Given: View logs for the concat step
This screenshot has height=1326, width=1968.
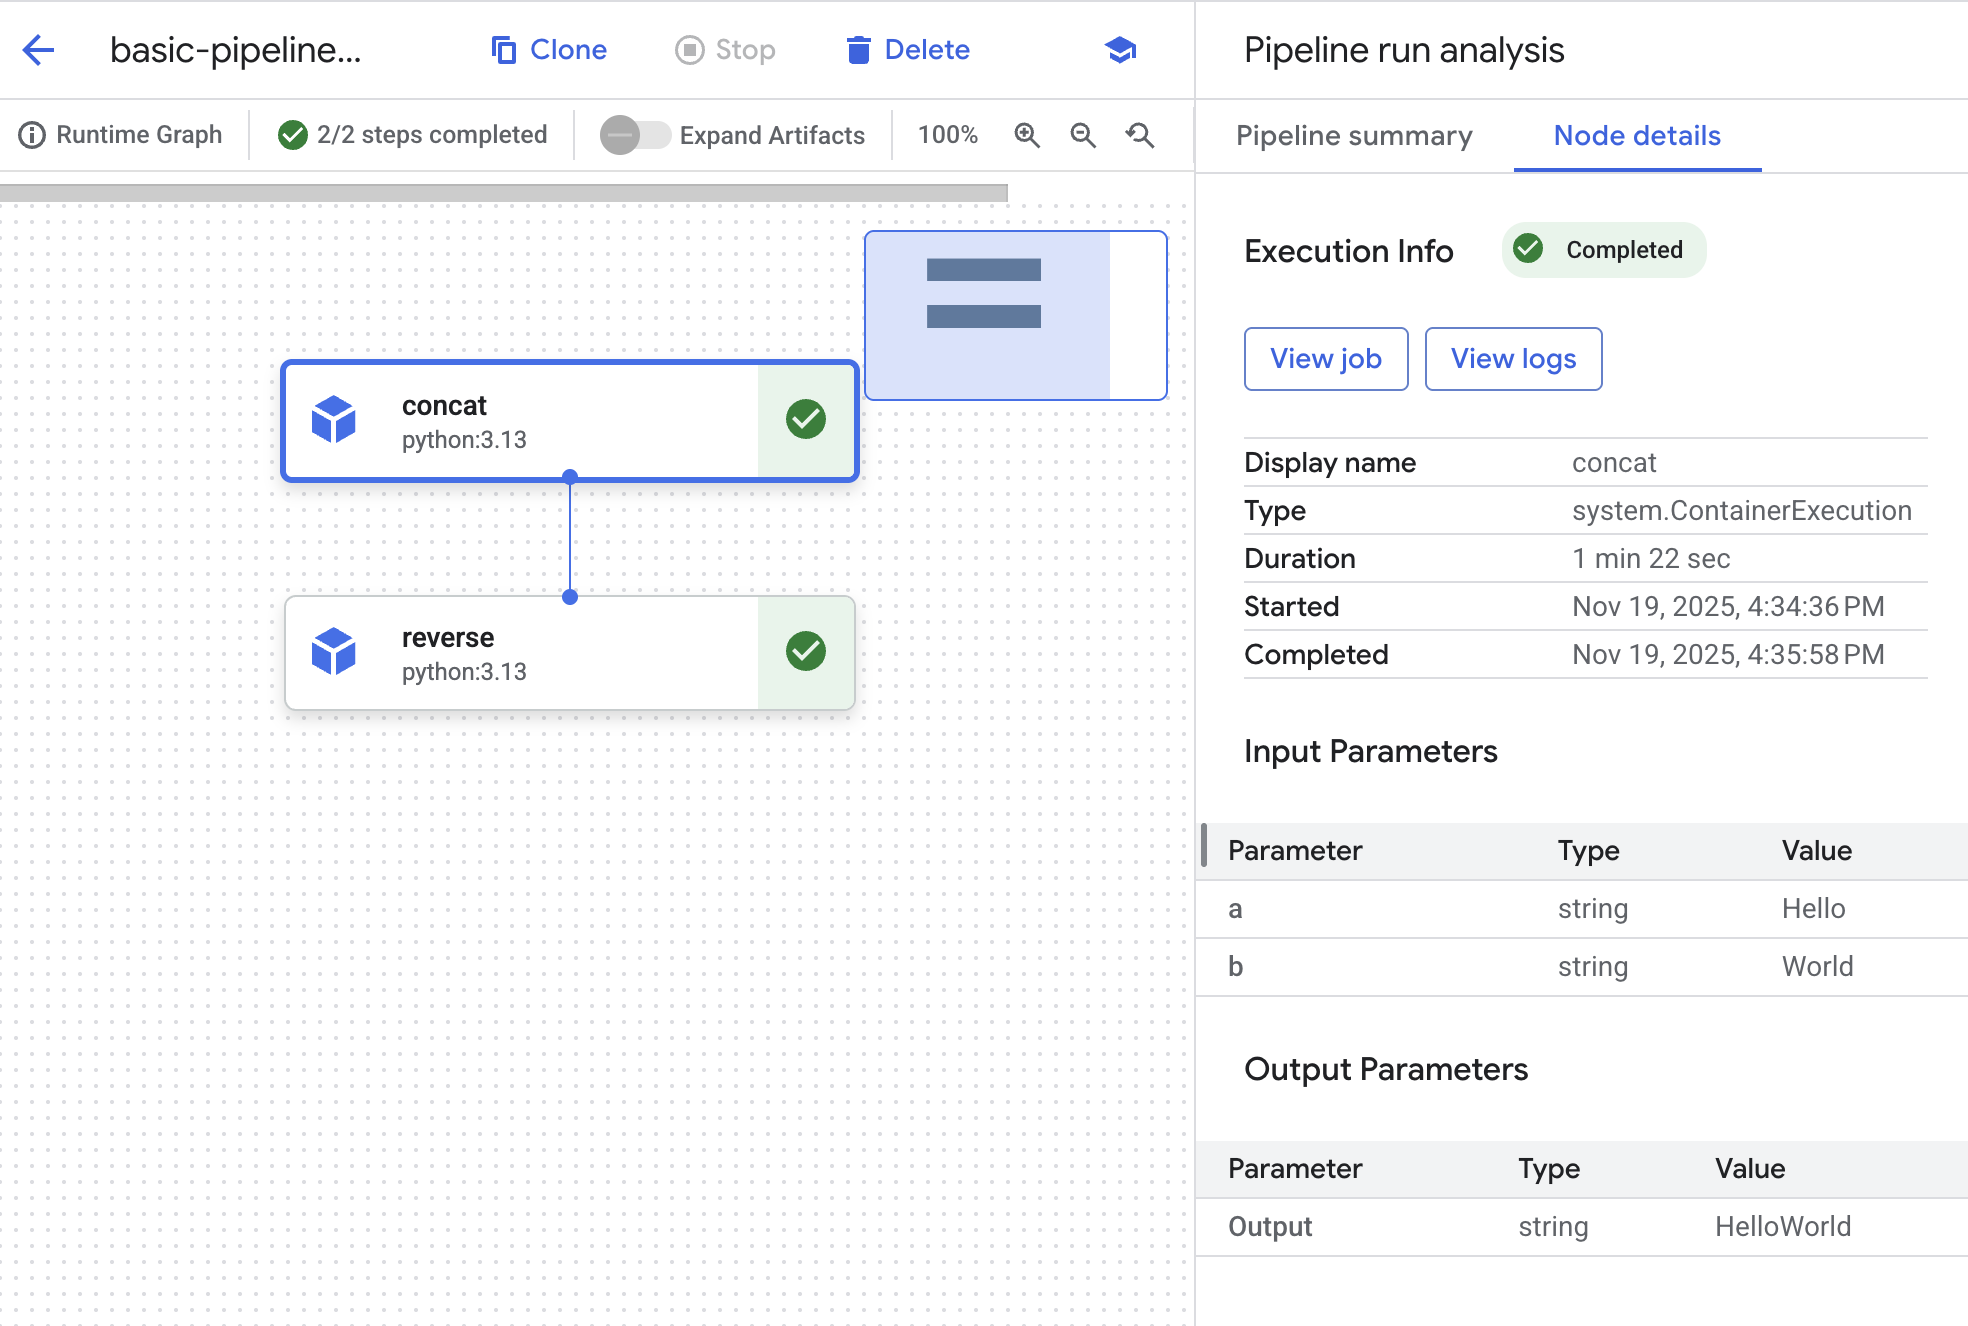Looking at the screenshot, I should (x=1513, y=359).
